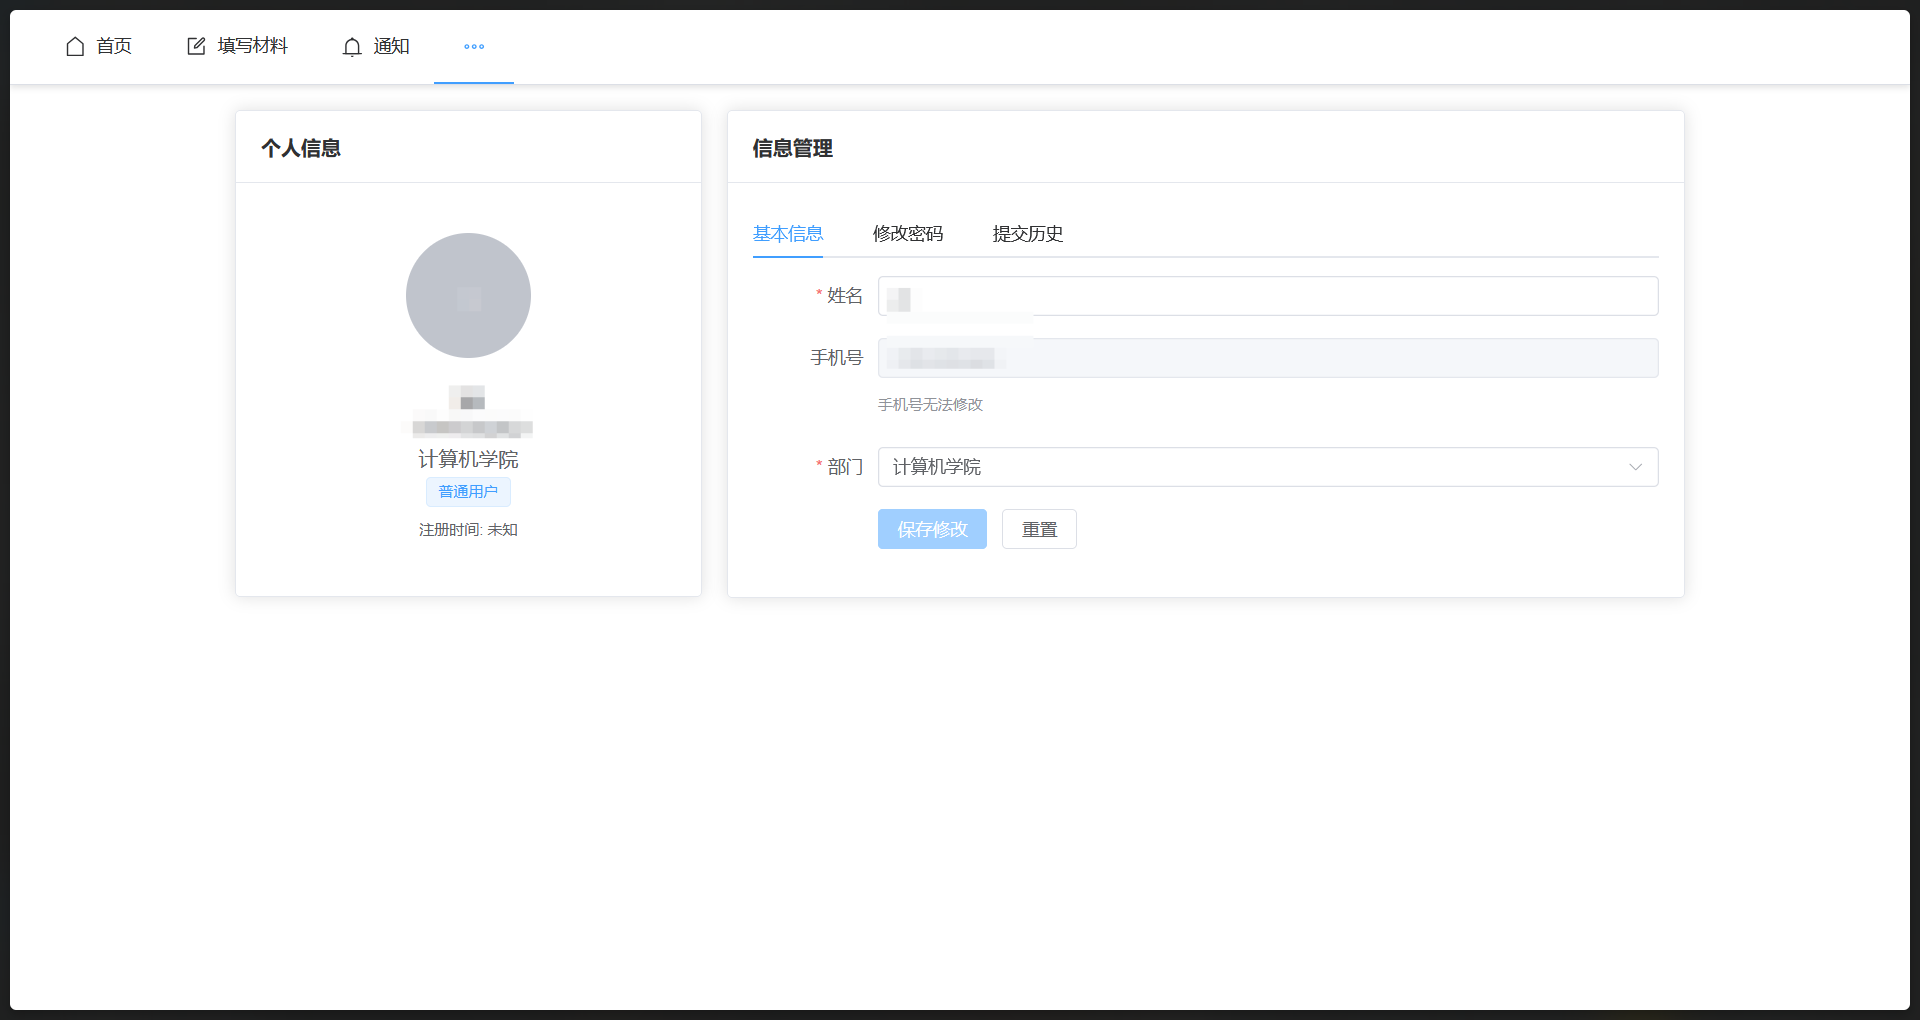Open 填写材料 menu item
Screen dimensions: 1920x1020
pyautogui.click(x=238, y=46)
